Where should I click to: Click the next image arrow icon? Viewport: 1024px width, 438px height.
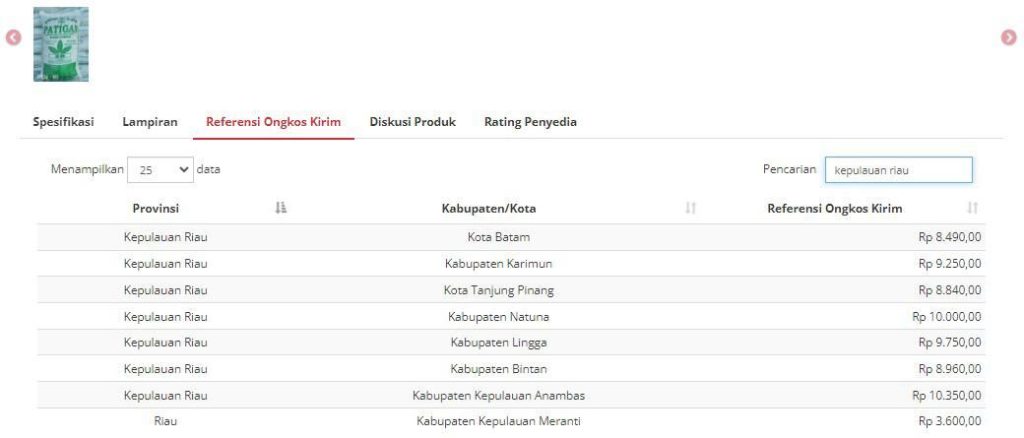pos(1008,37)
